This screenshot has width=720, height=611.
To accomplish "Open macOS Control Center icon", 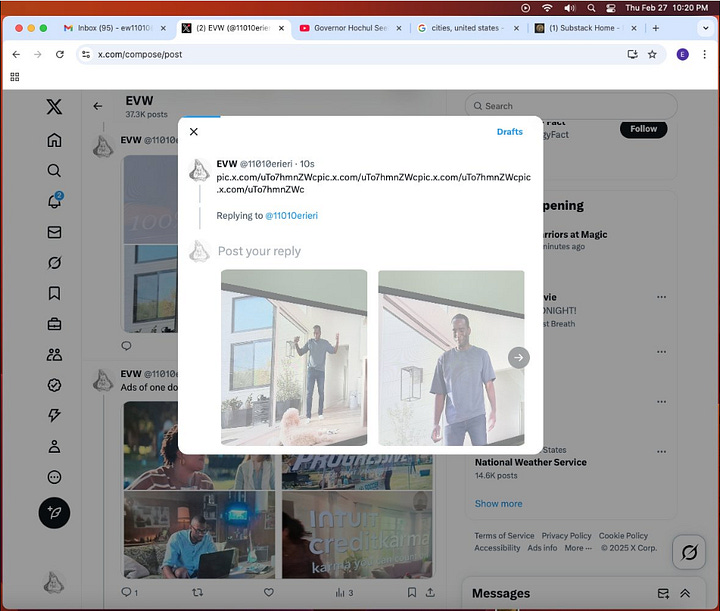I will click(x=611, y=8).
